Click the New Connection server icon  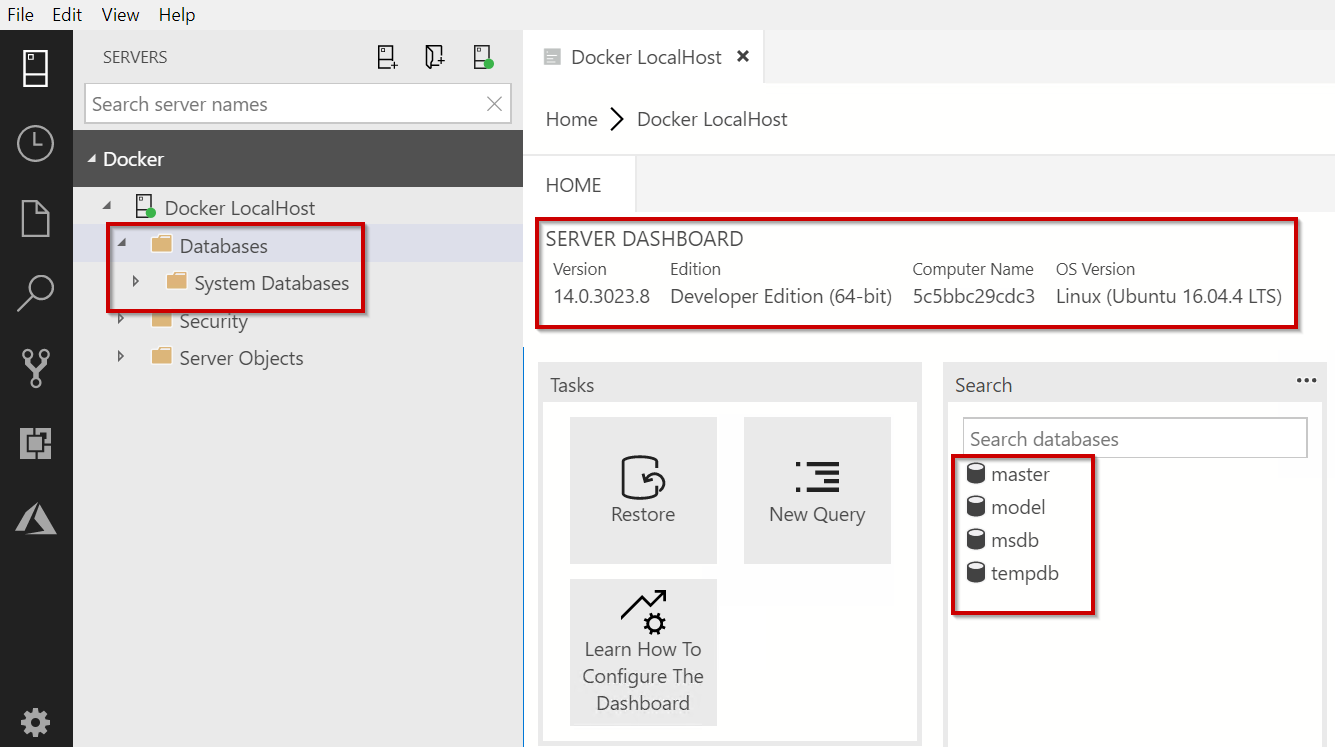pos(387,58)
